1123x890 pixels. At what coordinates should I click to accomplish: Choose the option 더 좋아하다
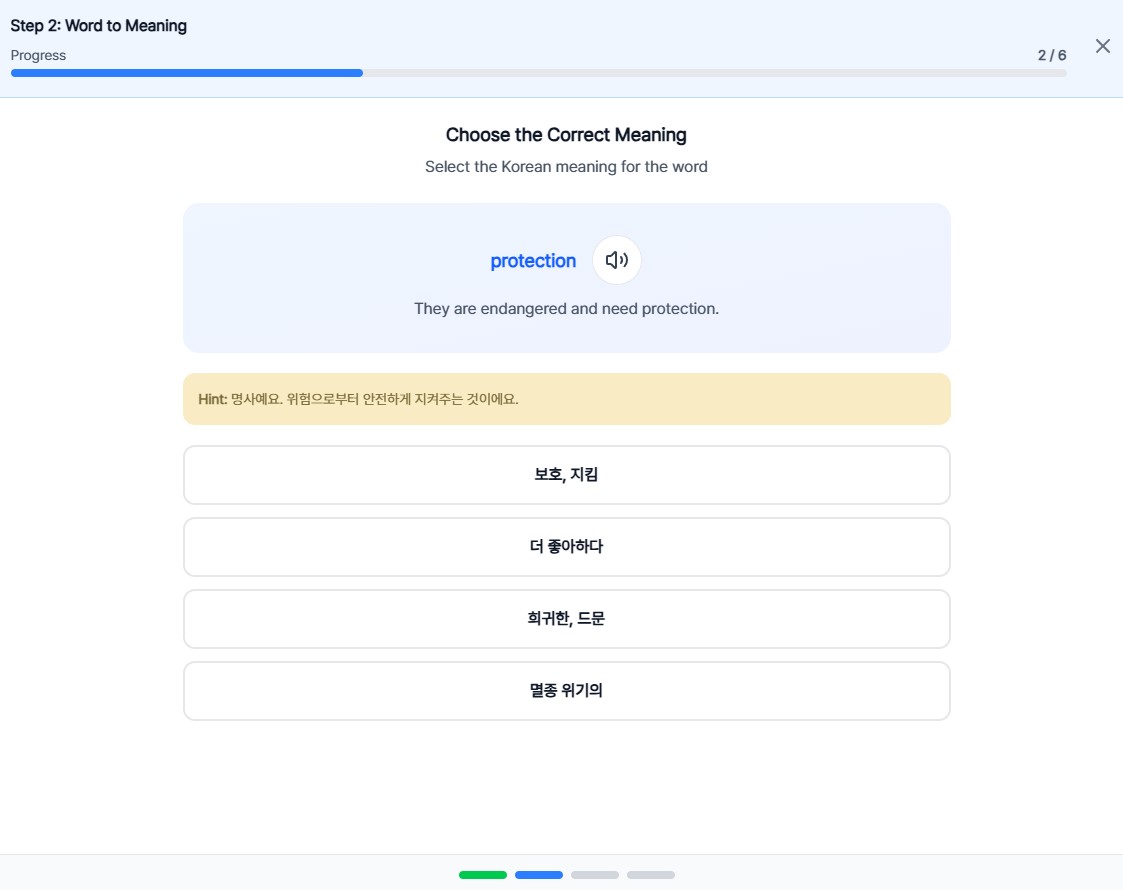point(566,547)
